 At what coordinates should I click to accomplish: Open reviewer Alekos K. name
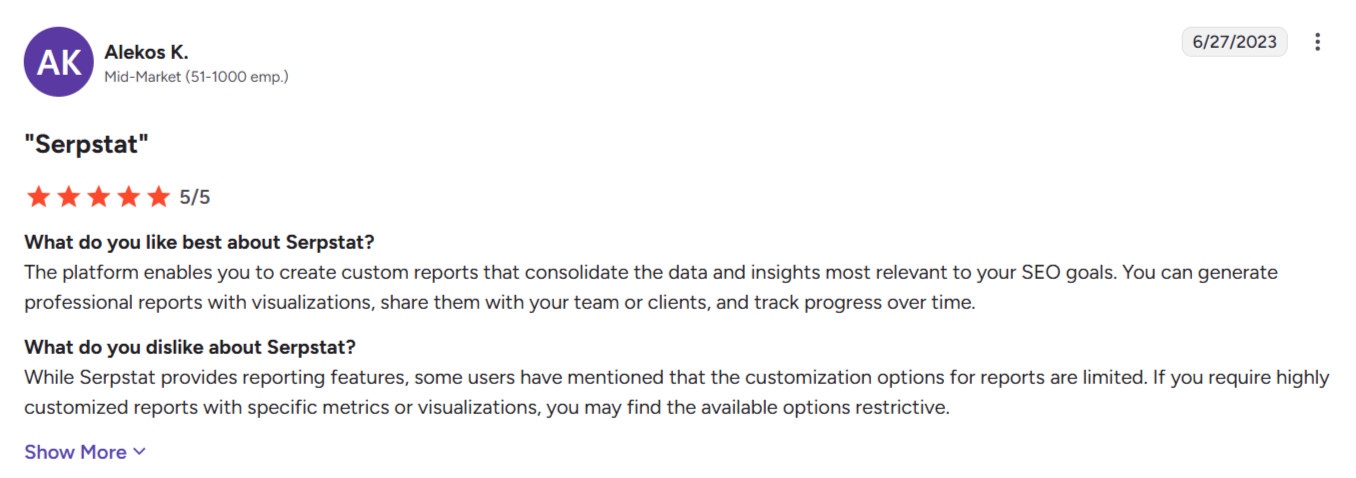tap(146, 52)
